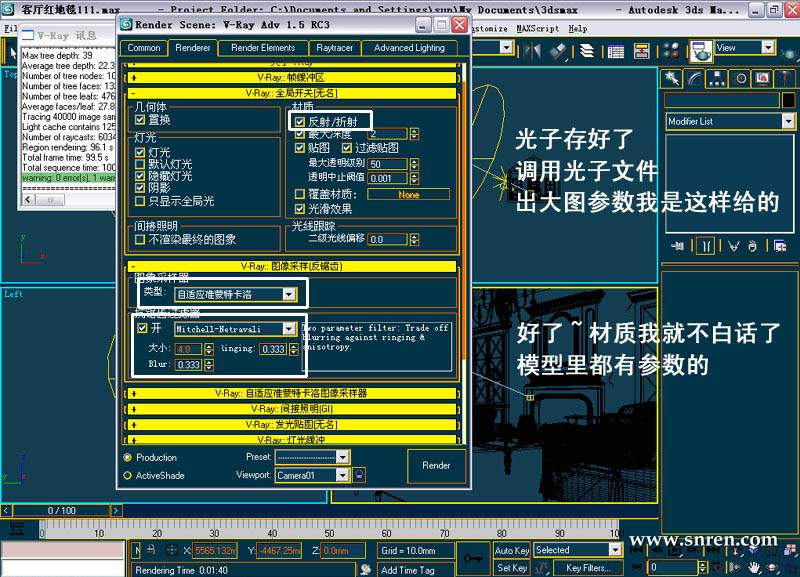Switch to the Render Elements tab
The image size is (800, 577).
tap(263, 48)
